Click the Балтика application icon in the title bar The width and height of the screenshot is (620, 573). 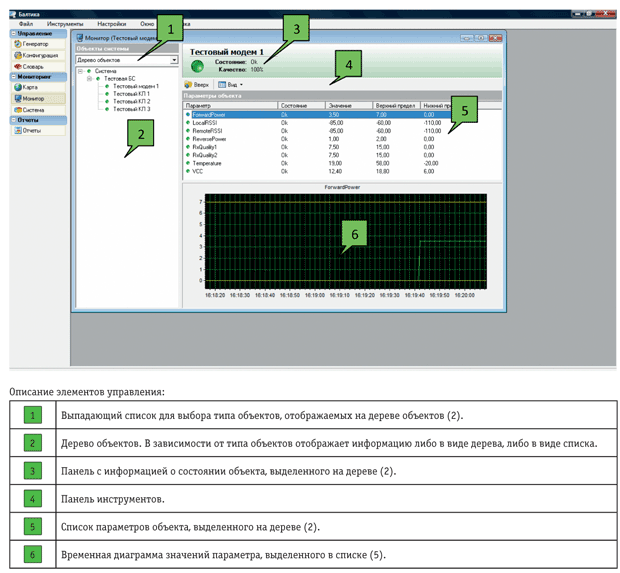14,14
